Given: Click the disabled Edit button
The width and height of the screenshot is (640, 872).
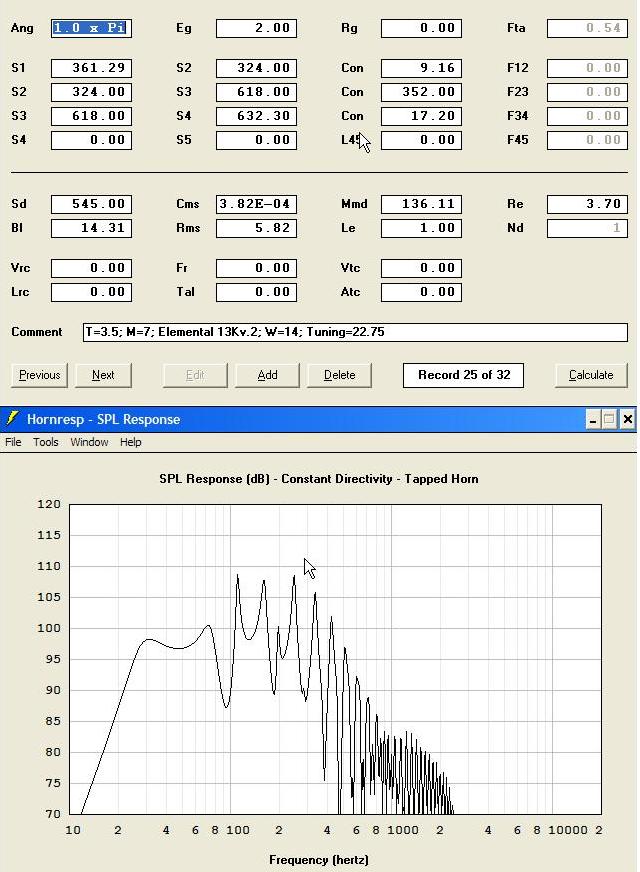Looking at the screenshot, I should point(195,375).
